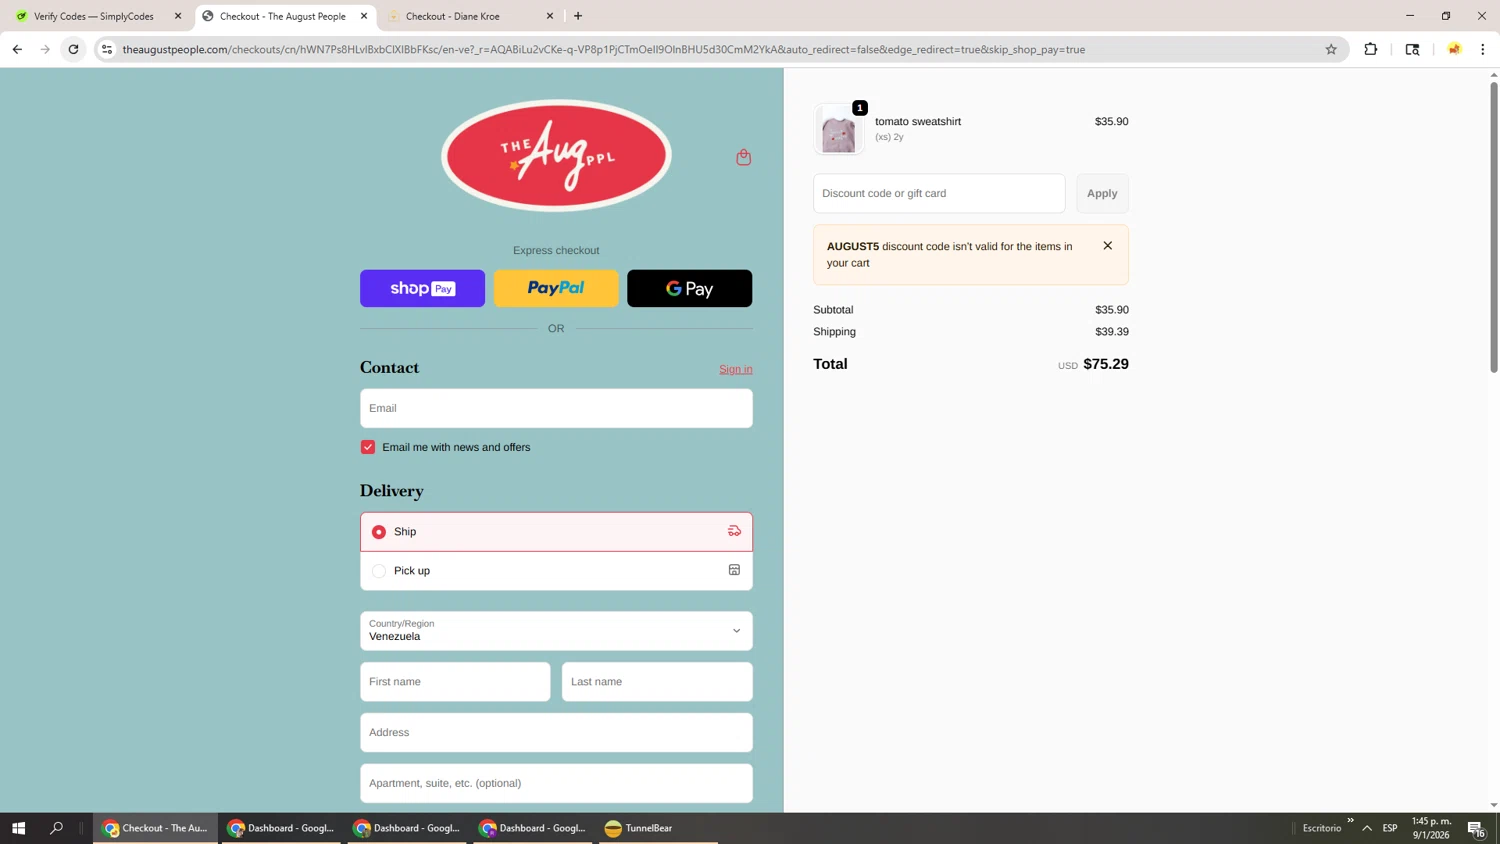
Task: Open Windows Start menu
Action: point(18,828)
